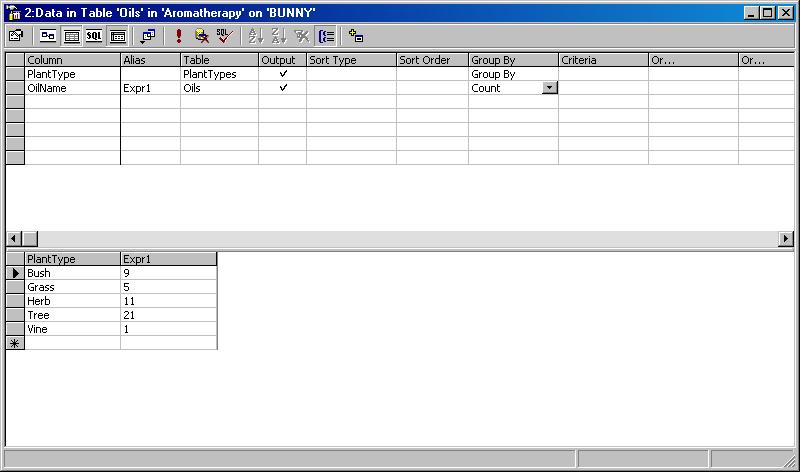The image size is (800, 472).
Task: Maximize the query window
Action: pyautogui.click(x=768, y=13)
